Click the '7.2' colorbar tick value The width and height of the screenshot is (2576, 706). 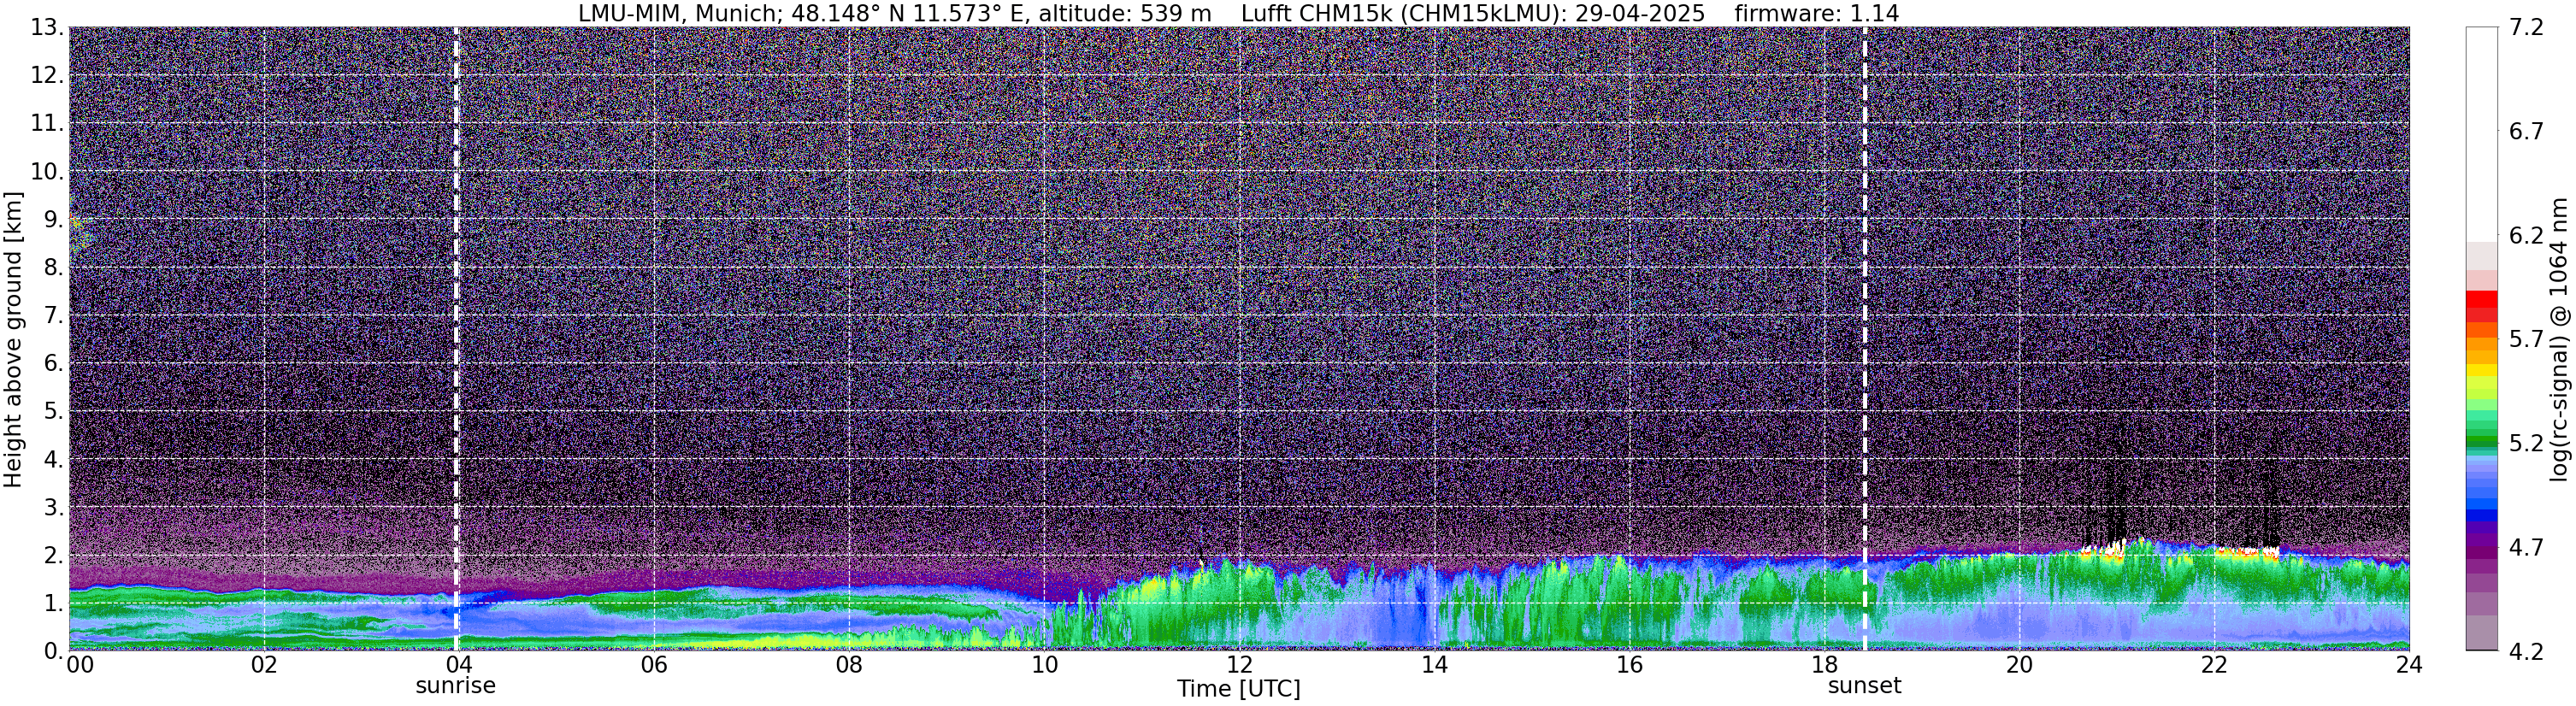click(x=2526, y=28)
